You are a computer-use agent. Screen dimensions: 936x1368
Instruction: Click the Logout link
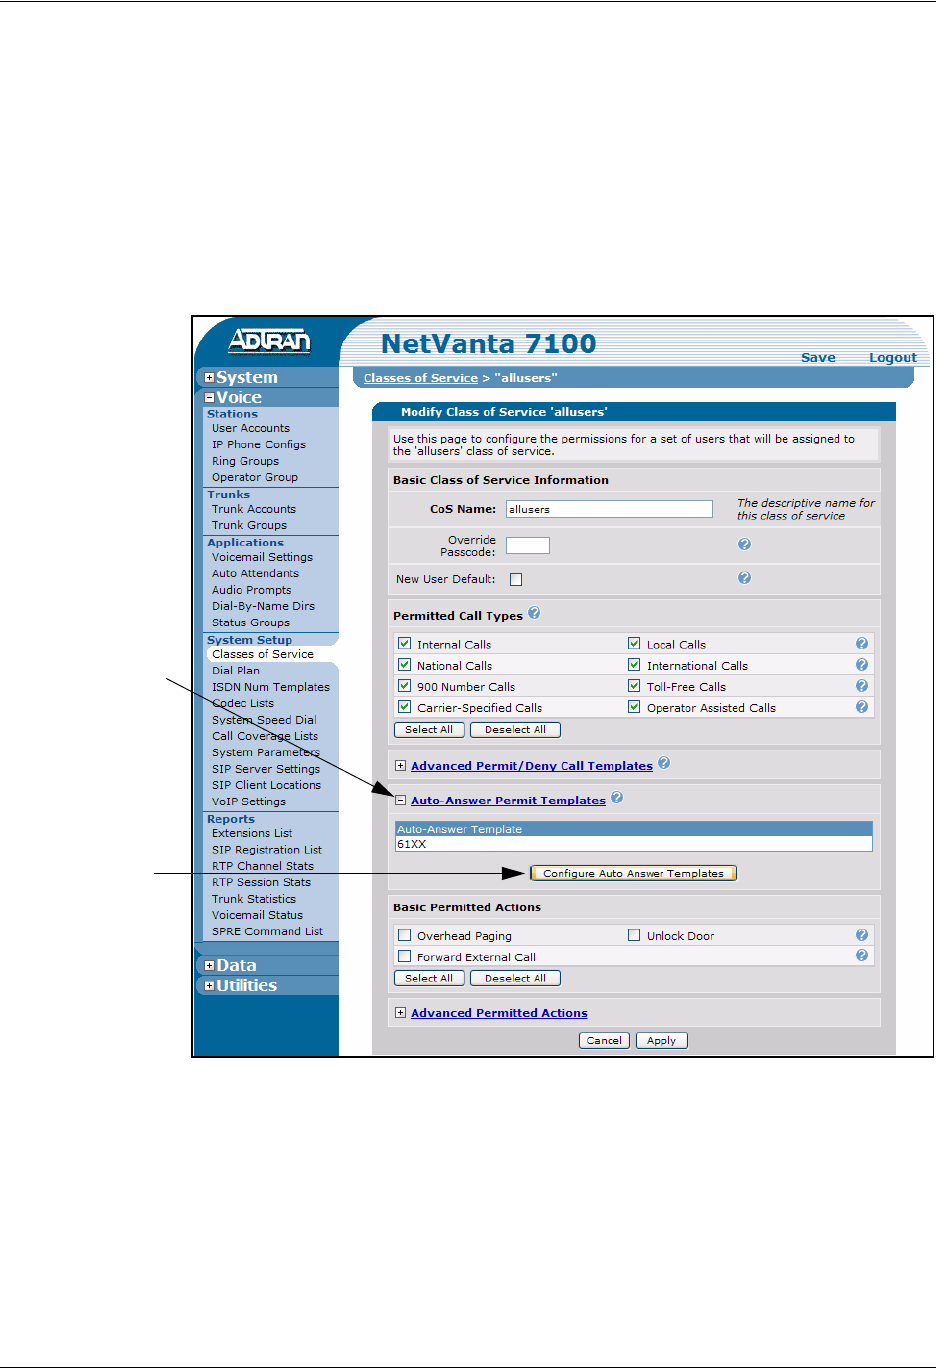tap(893, 357)
